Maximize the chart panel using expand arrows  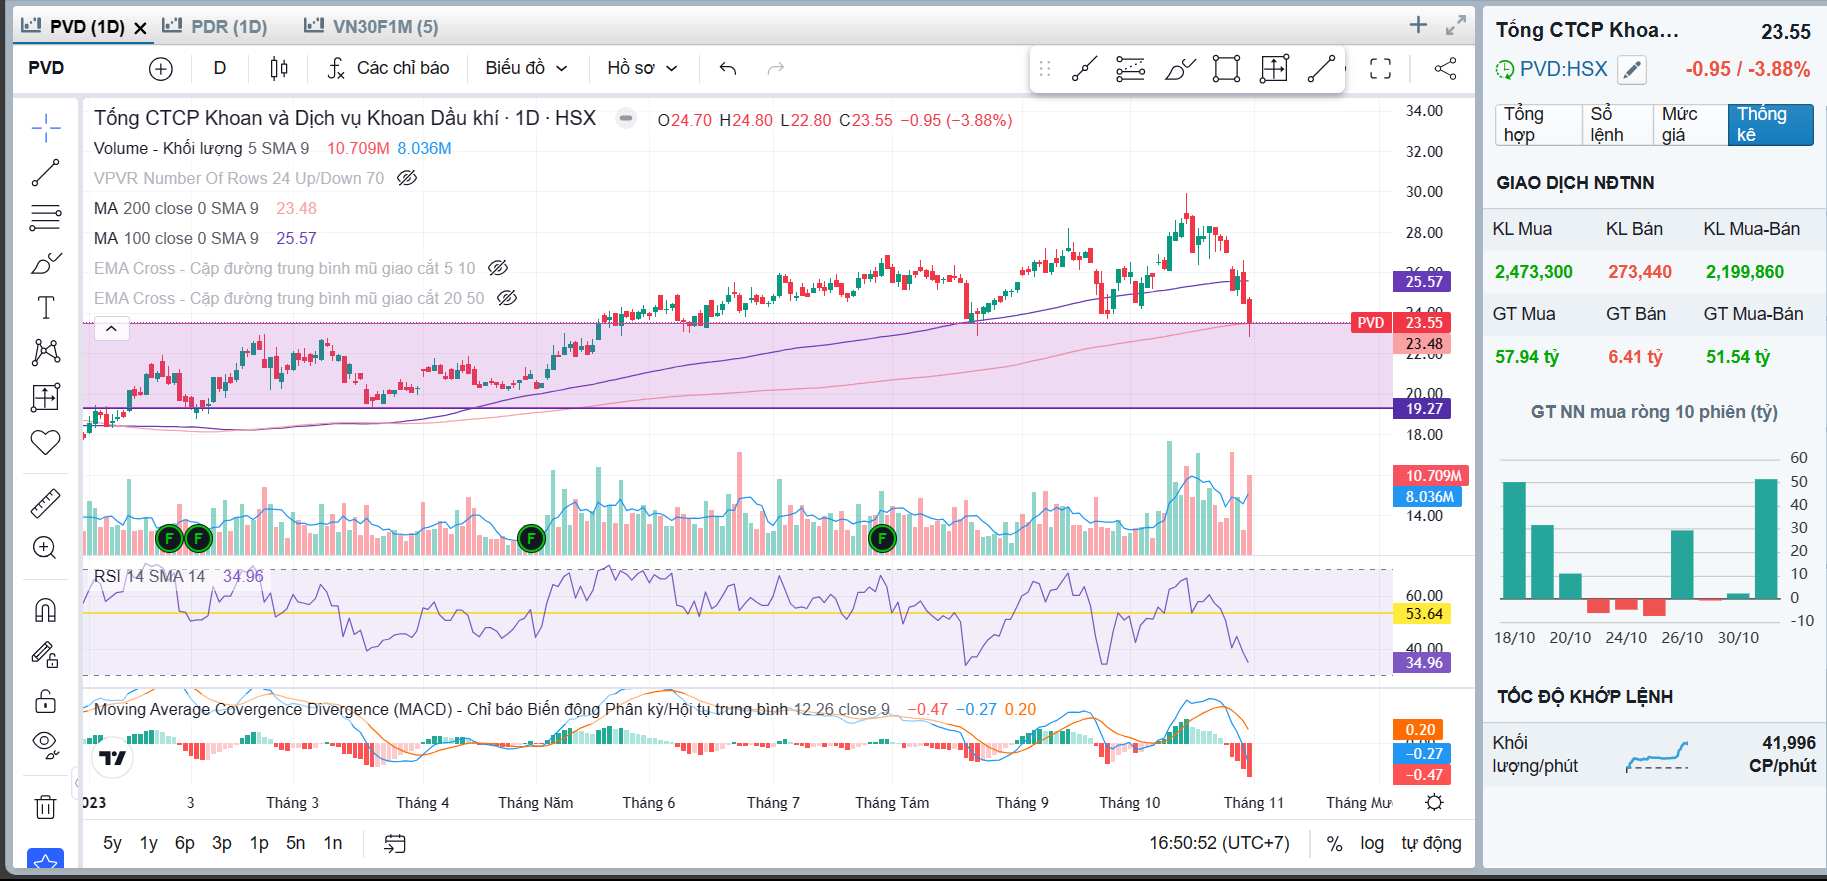pos(1456,25)
